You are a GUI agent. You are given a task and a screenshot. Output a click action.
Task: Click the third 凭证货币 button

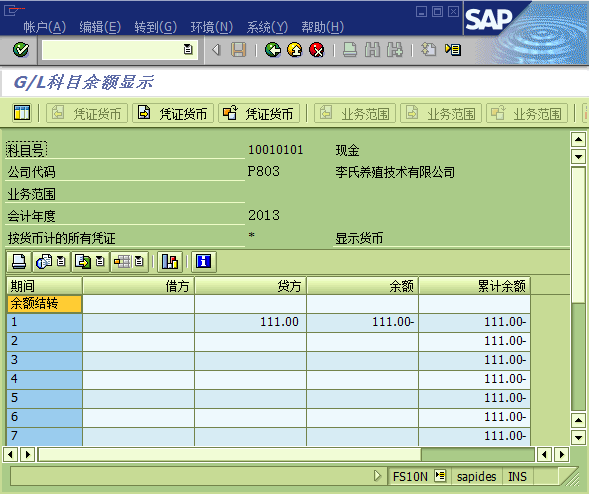259,113
